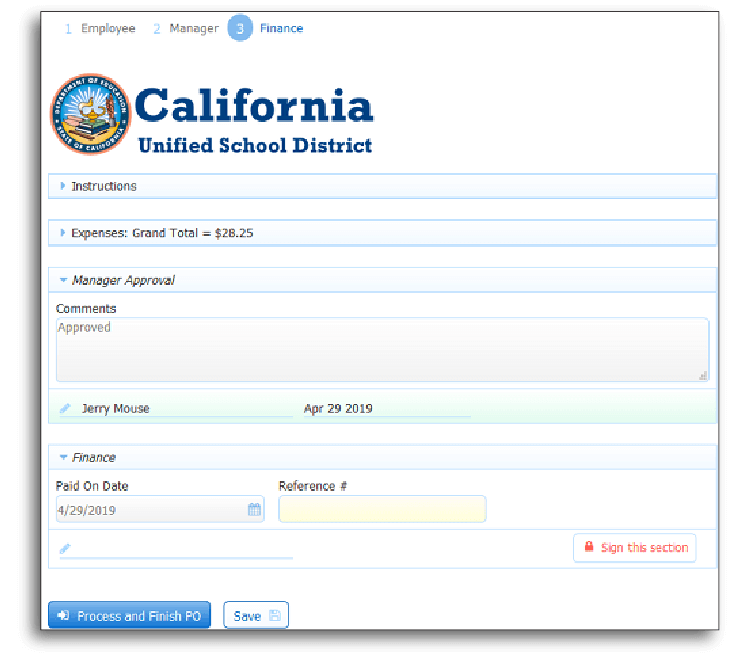Open the calendar picker for Paid On Date

(254, 509)
